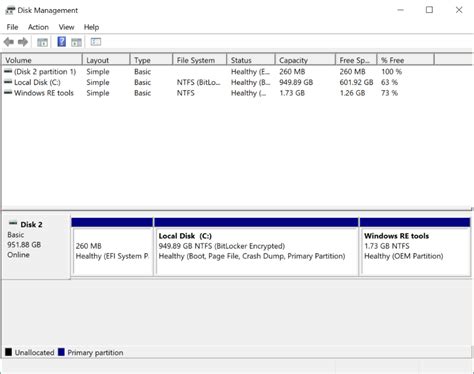Open the Help menu
This screenshot has width=474, height=374.
click(x=91, y=27)
